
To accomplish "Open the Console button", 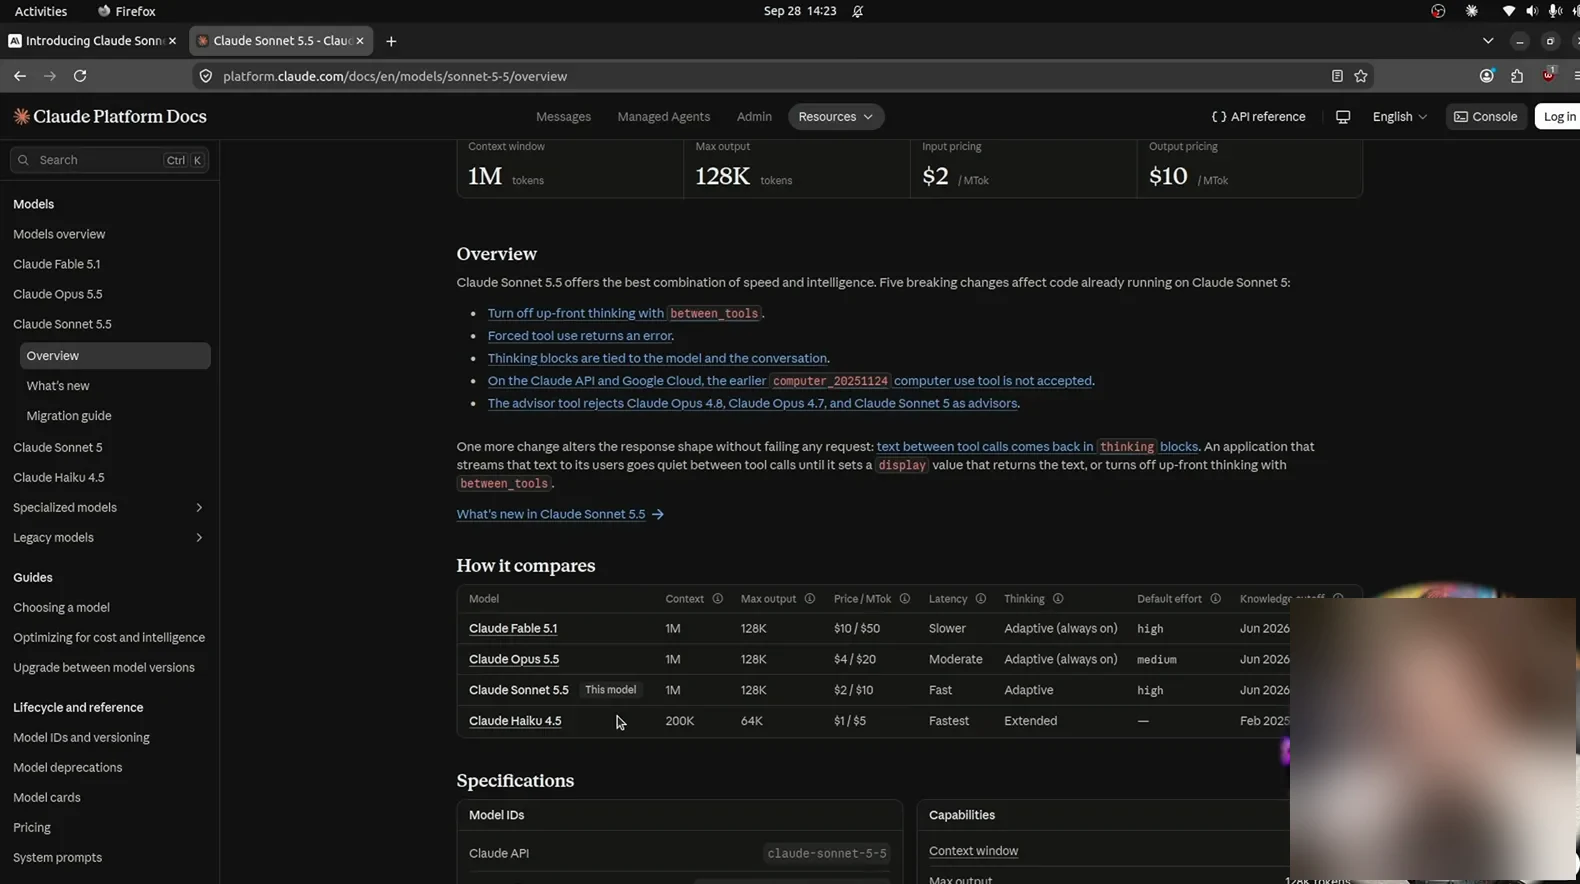I will point(1486,117).
